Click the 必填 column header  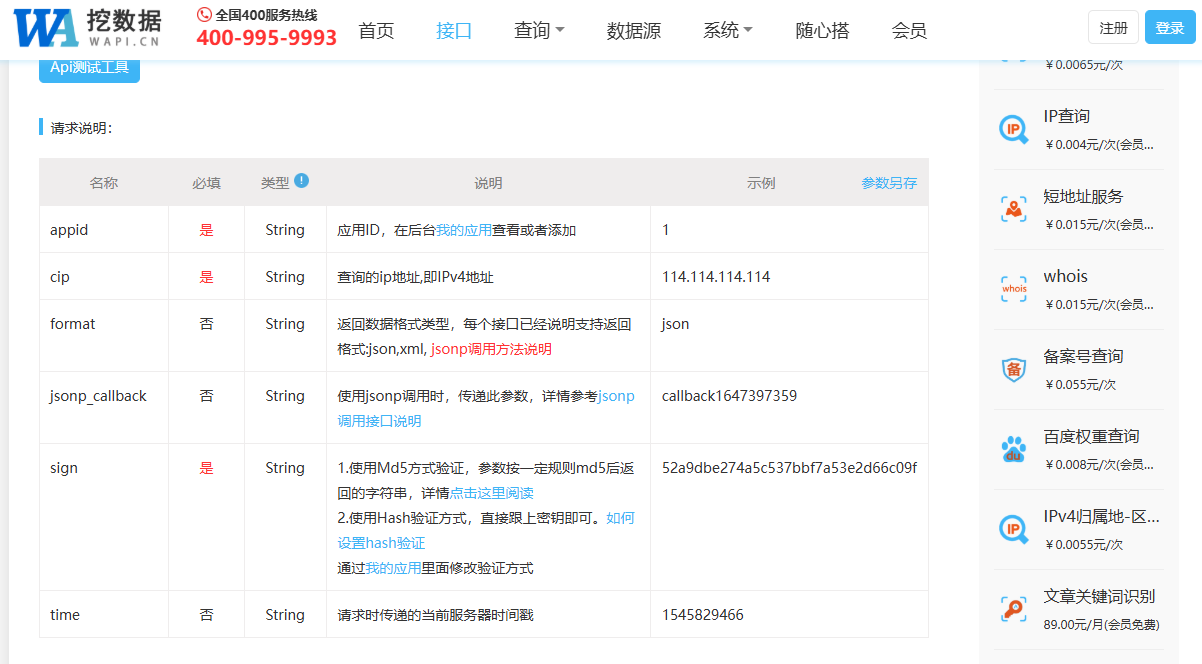tap(206, 183)
